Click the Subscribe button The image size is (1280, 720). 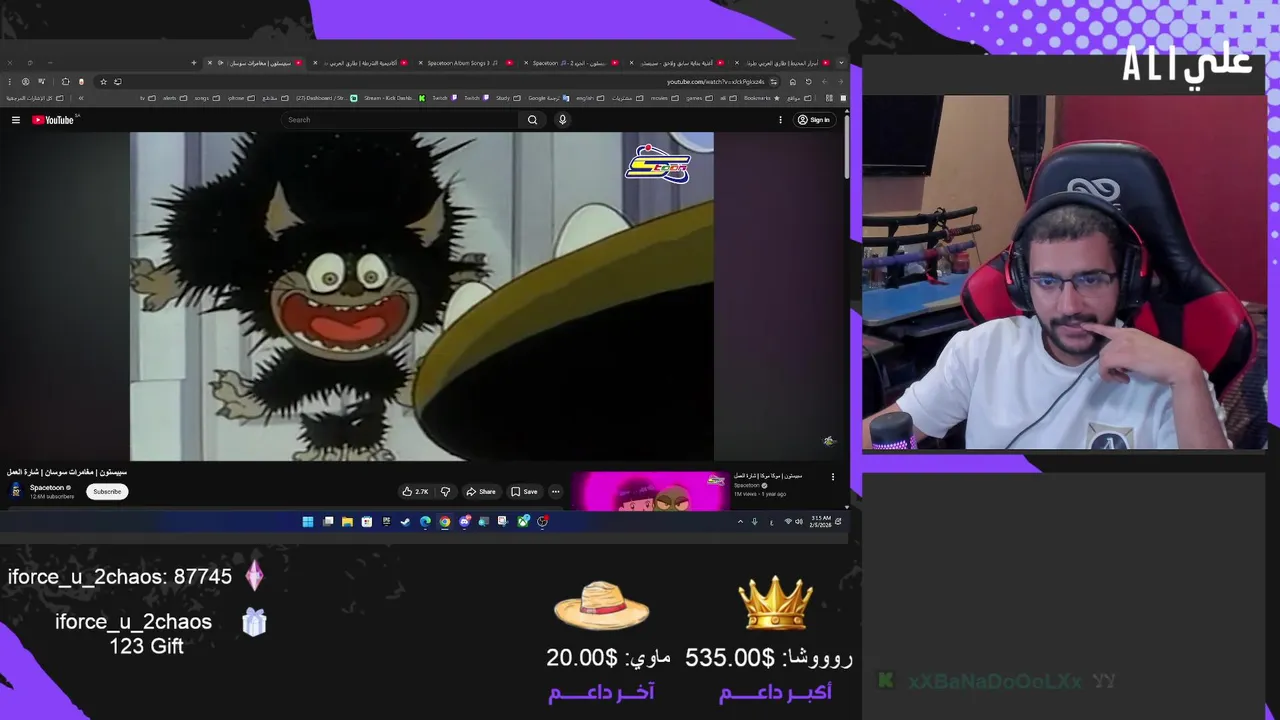107,491
